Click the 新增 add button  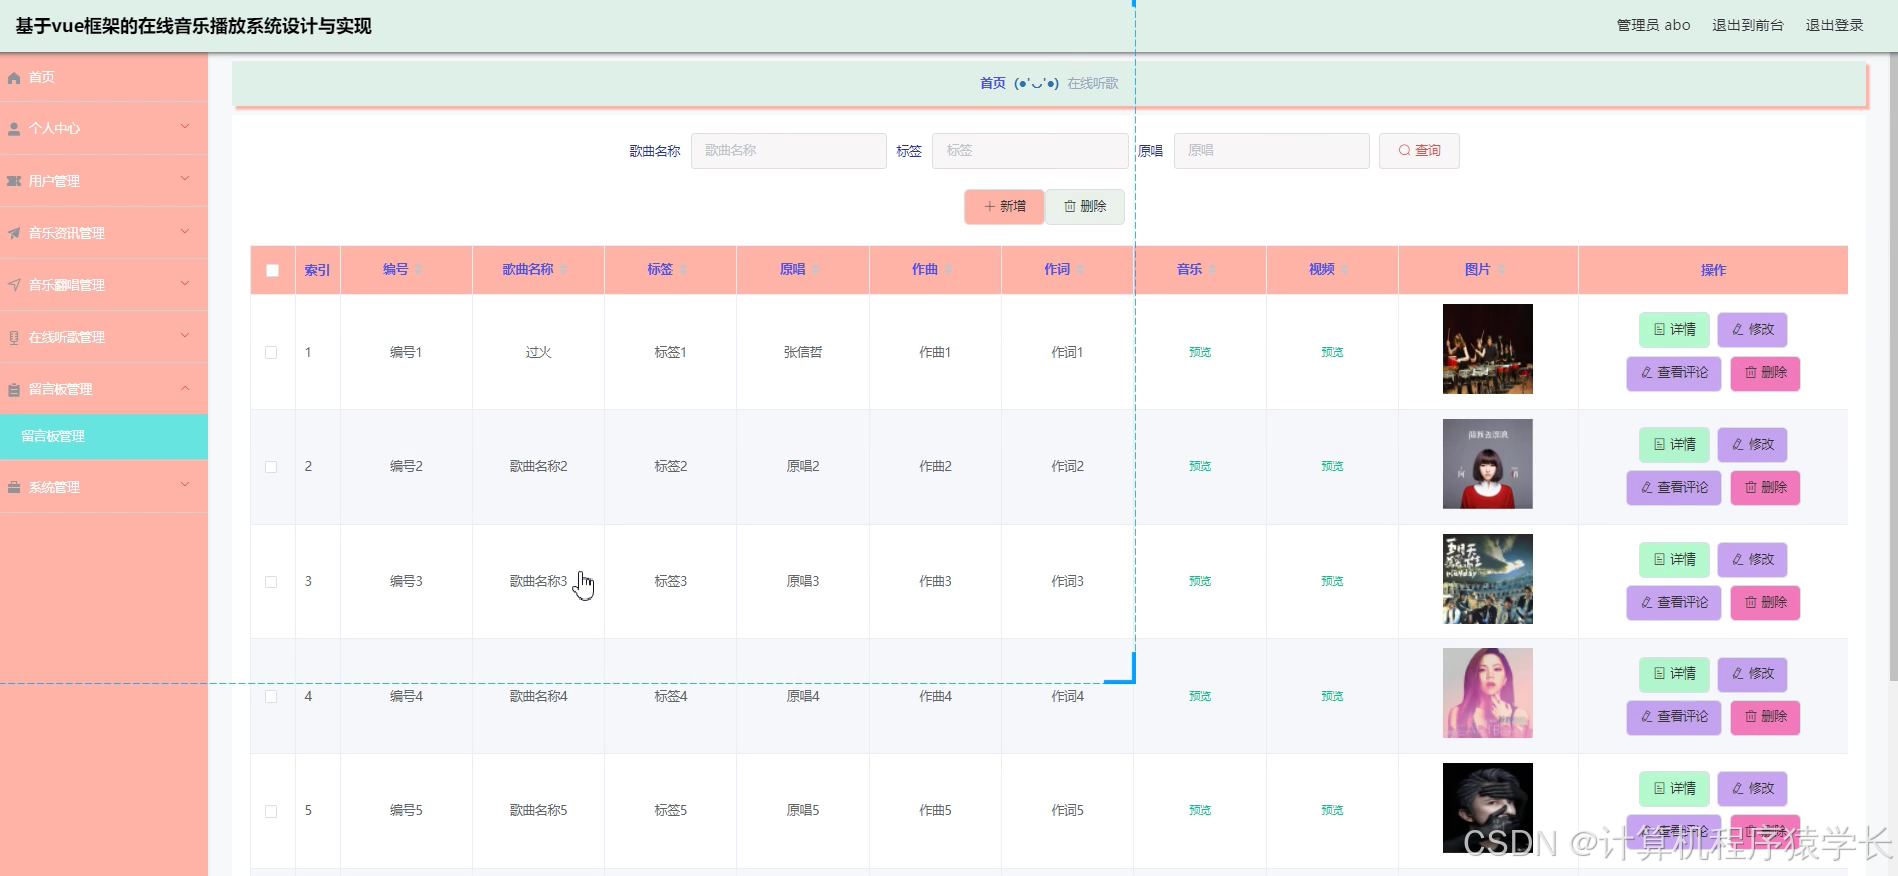click(1004, 207)
